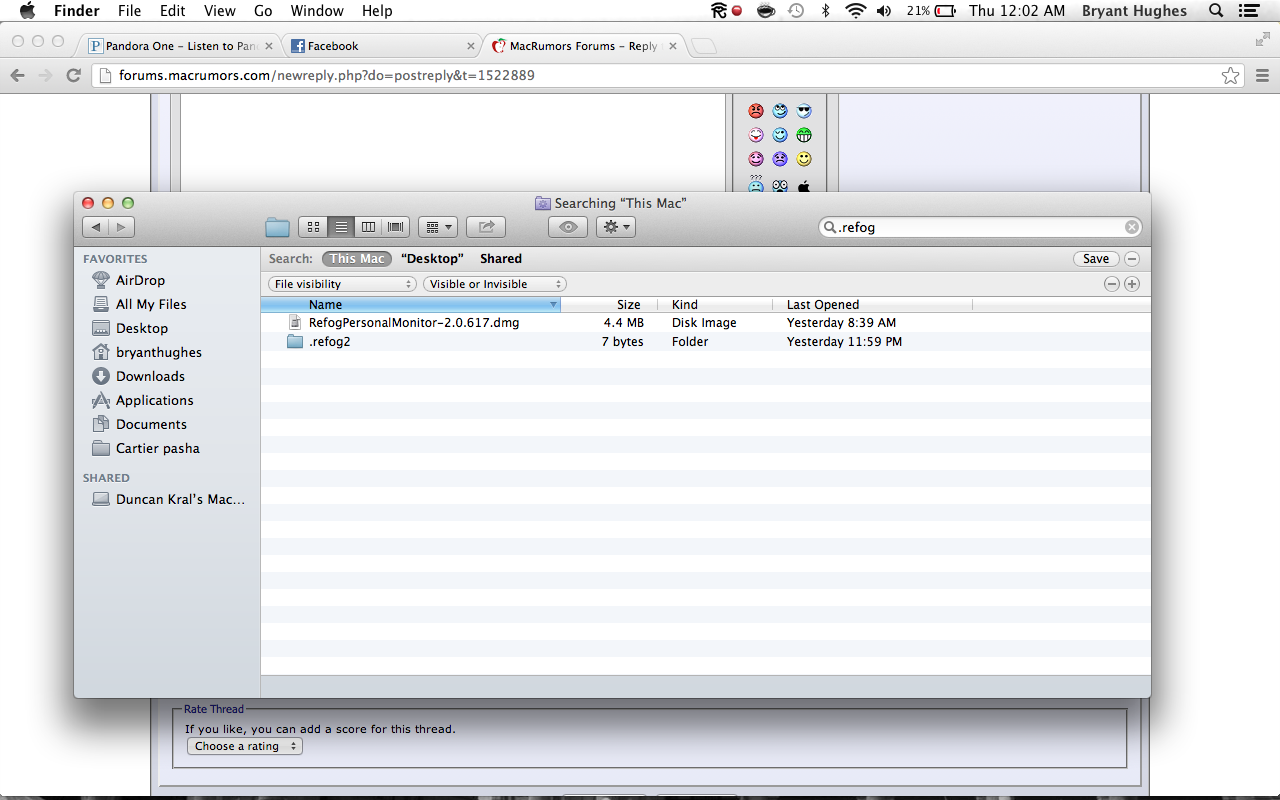The width and height of the screenshot is (1280, 800).
Task: Open Choose a rating dropdown in Chrome
Action: pyautogui.click(x=245, y=746)
